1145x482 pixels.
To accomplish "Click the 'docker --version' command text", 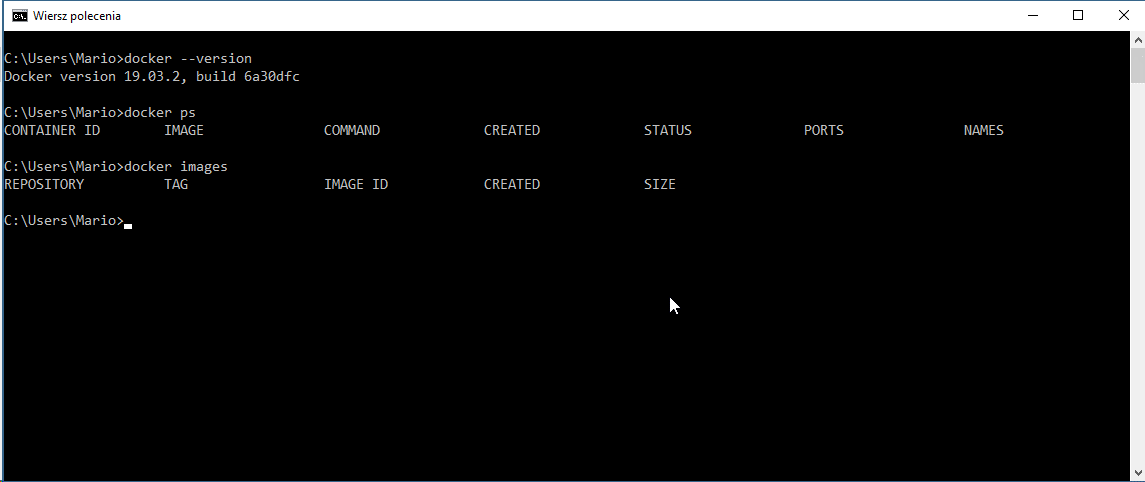I will pyautogui.click(x=188, y=58).
